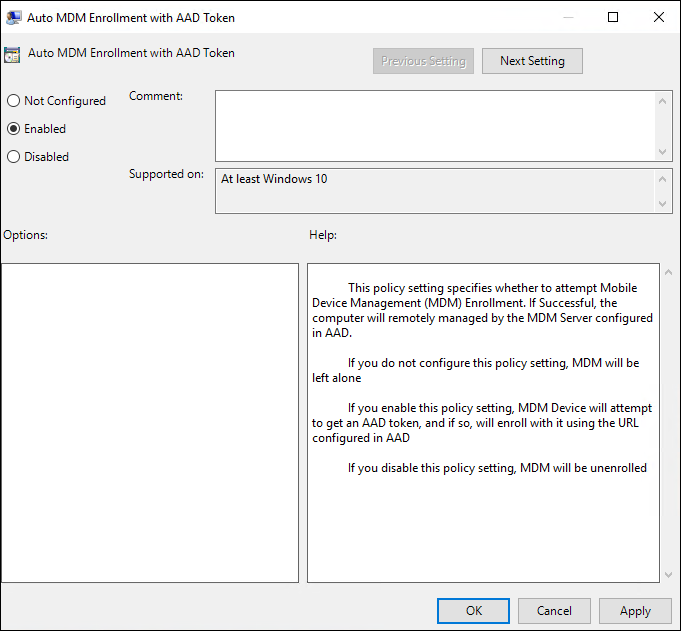Select the Not Configured radio option
This screenshot has height=631, width=681.
tap(13, 101)
